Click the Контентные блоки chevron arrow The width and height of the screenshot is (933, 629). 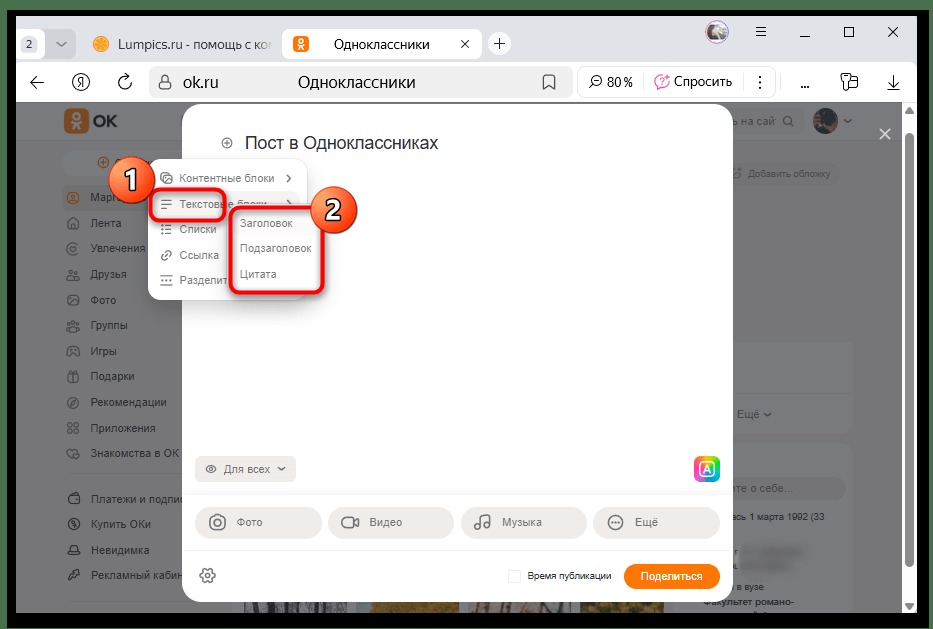click(289, 178)
